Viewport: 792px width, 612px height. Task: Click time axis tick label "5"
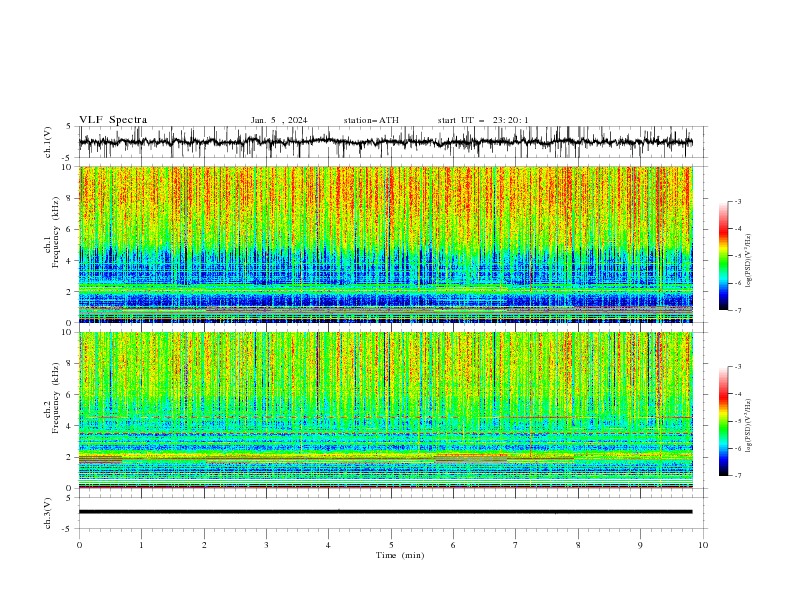pyautogui.click(x=391, y=545)
